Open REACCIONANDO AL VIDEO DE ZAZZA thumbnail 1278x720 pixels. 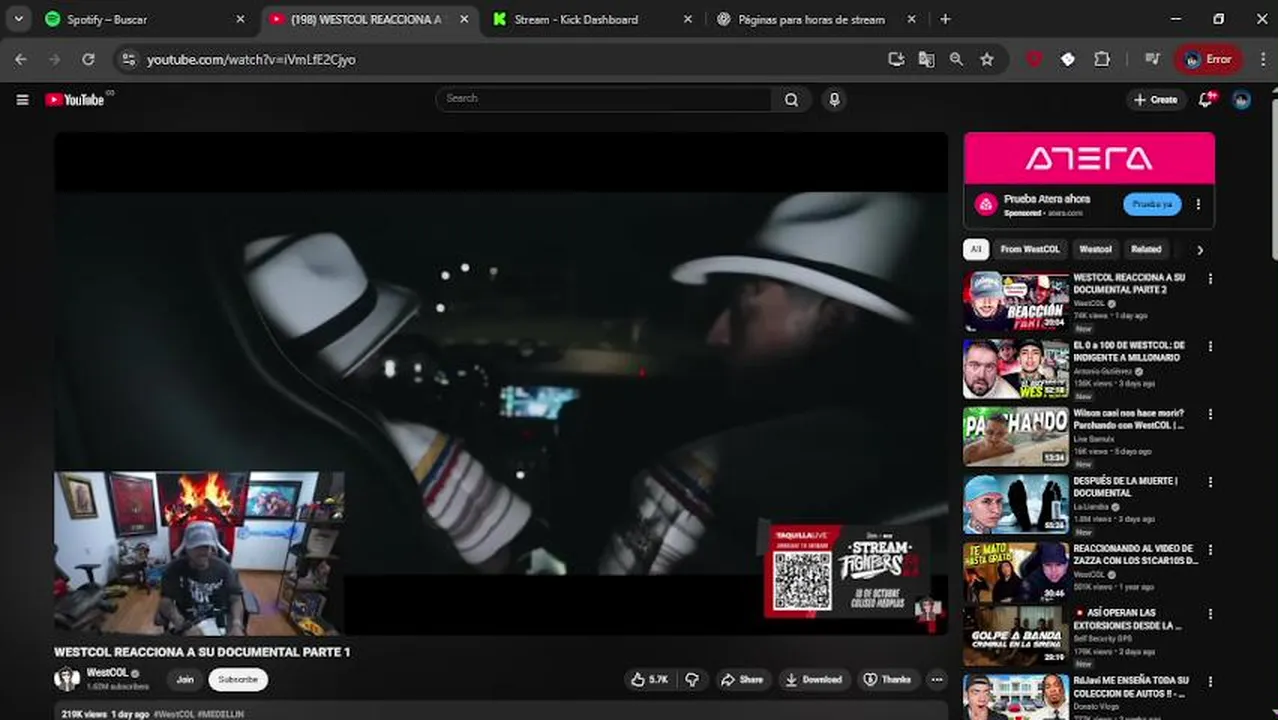(1016, 572)
